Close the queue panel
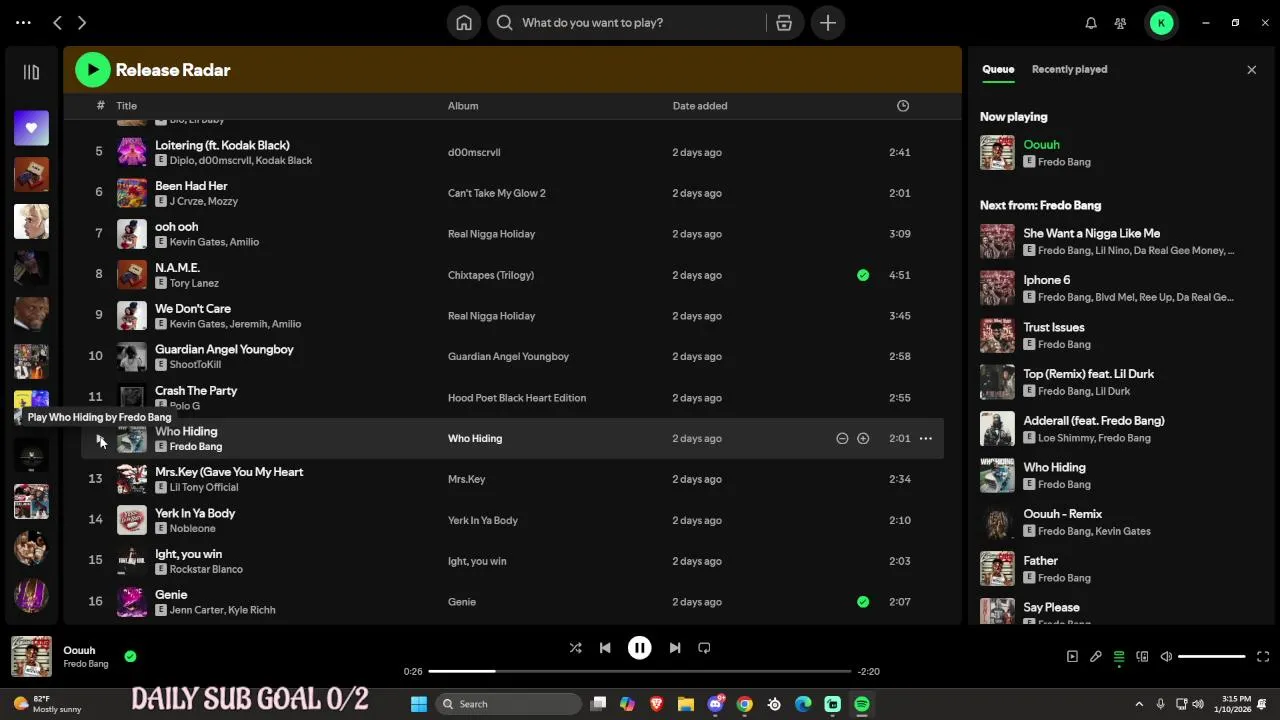This screenshot has width=1280, height=720. [1251, 69]
